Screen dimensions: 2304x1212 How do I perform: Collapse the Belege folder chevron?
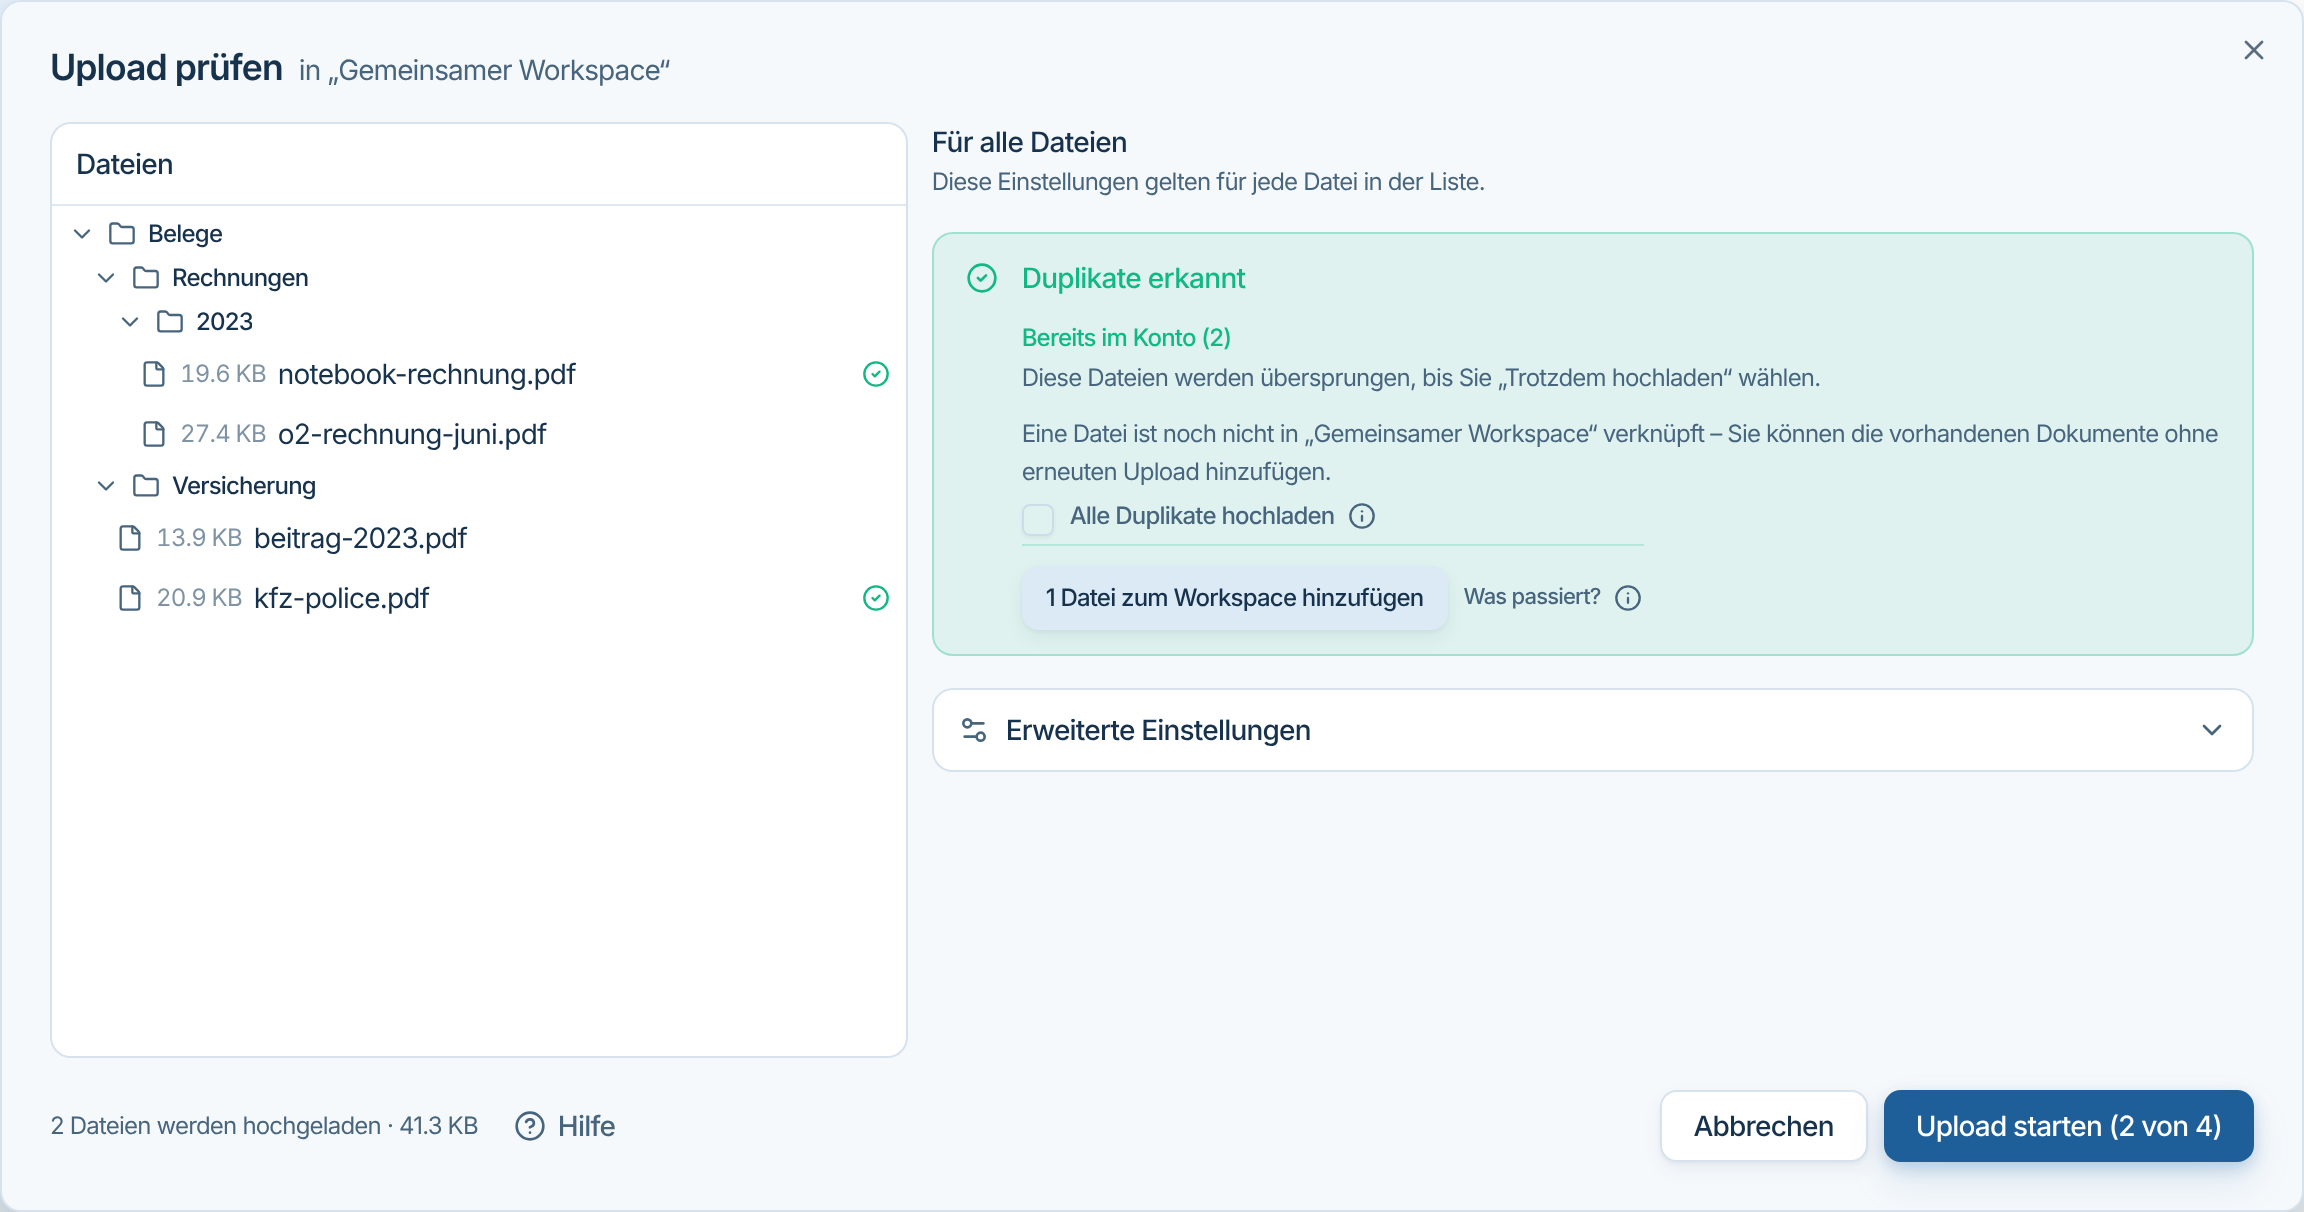tap(83, 234)
